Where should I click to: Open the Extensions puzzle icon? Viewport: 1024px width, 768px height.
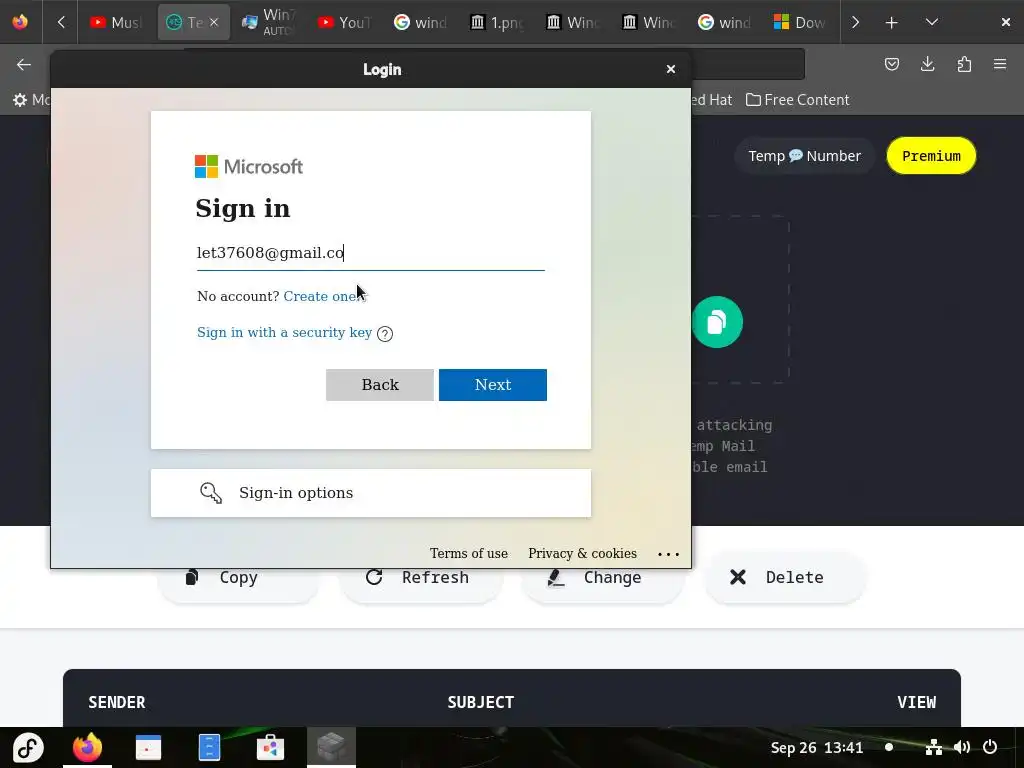[964, 64]
